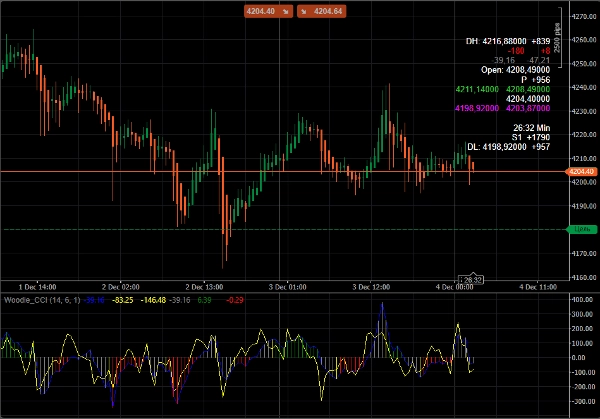This screenshot has height=419, width=600.
Task: Click the 4 Dec 11:00 time axis label
Action: click(x=537, y=285)
